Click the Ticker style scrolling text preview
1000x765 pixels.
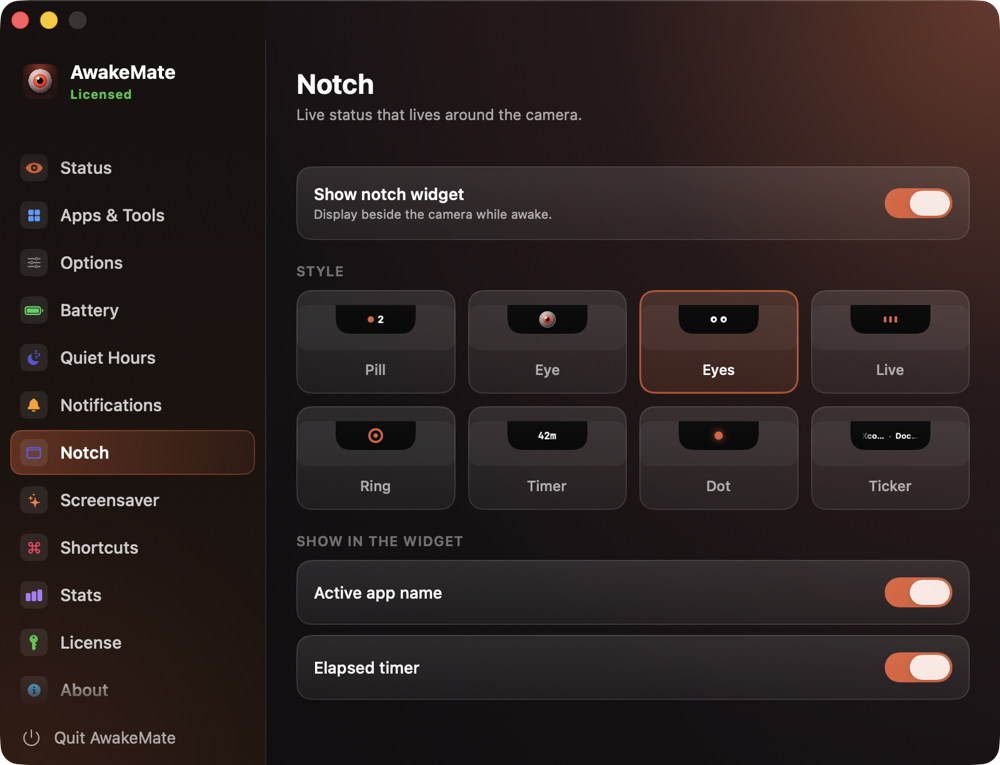click(890, 435)
